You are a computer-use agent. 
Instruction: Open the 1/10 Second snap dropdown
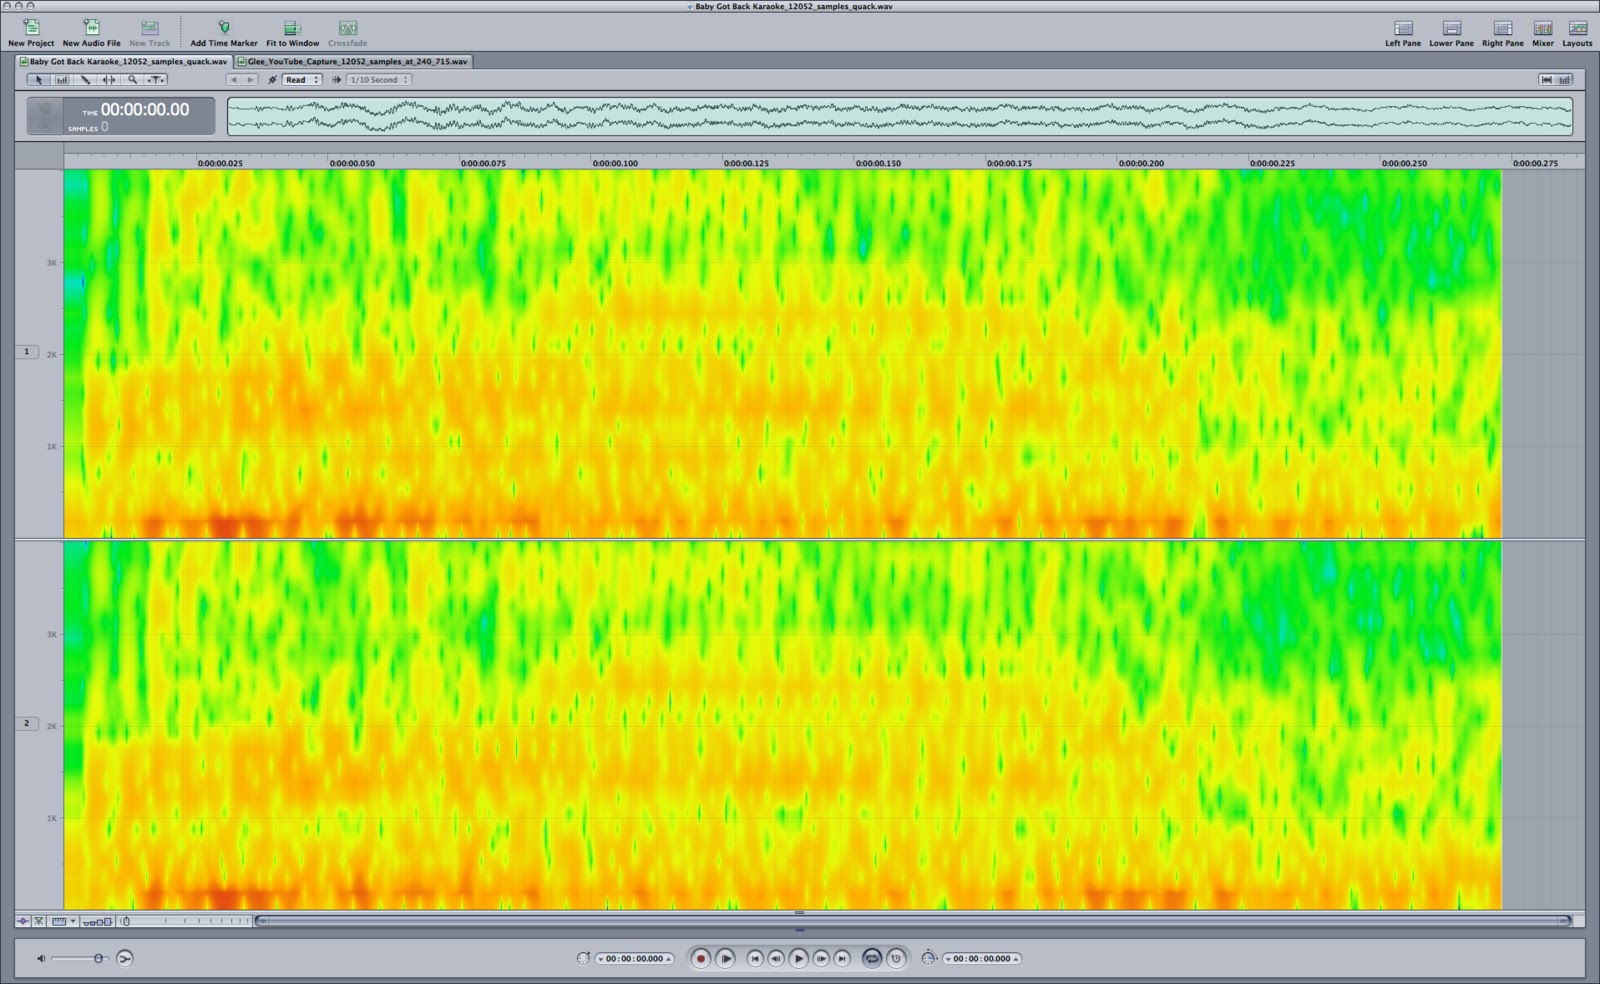point(378,80)
